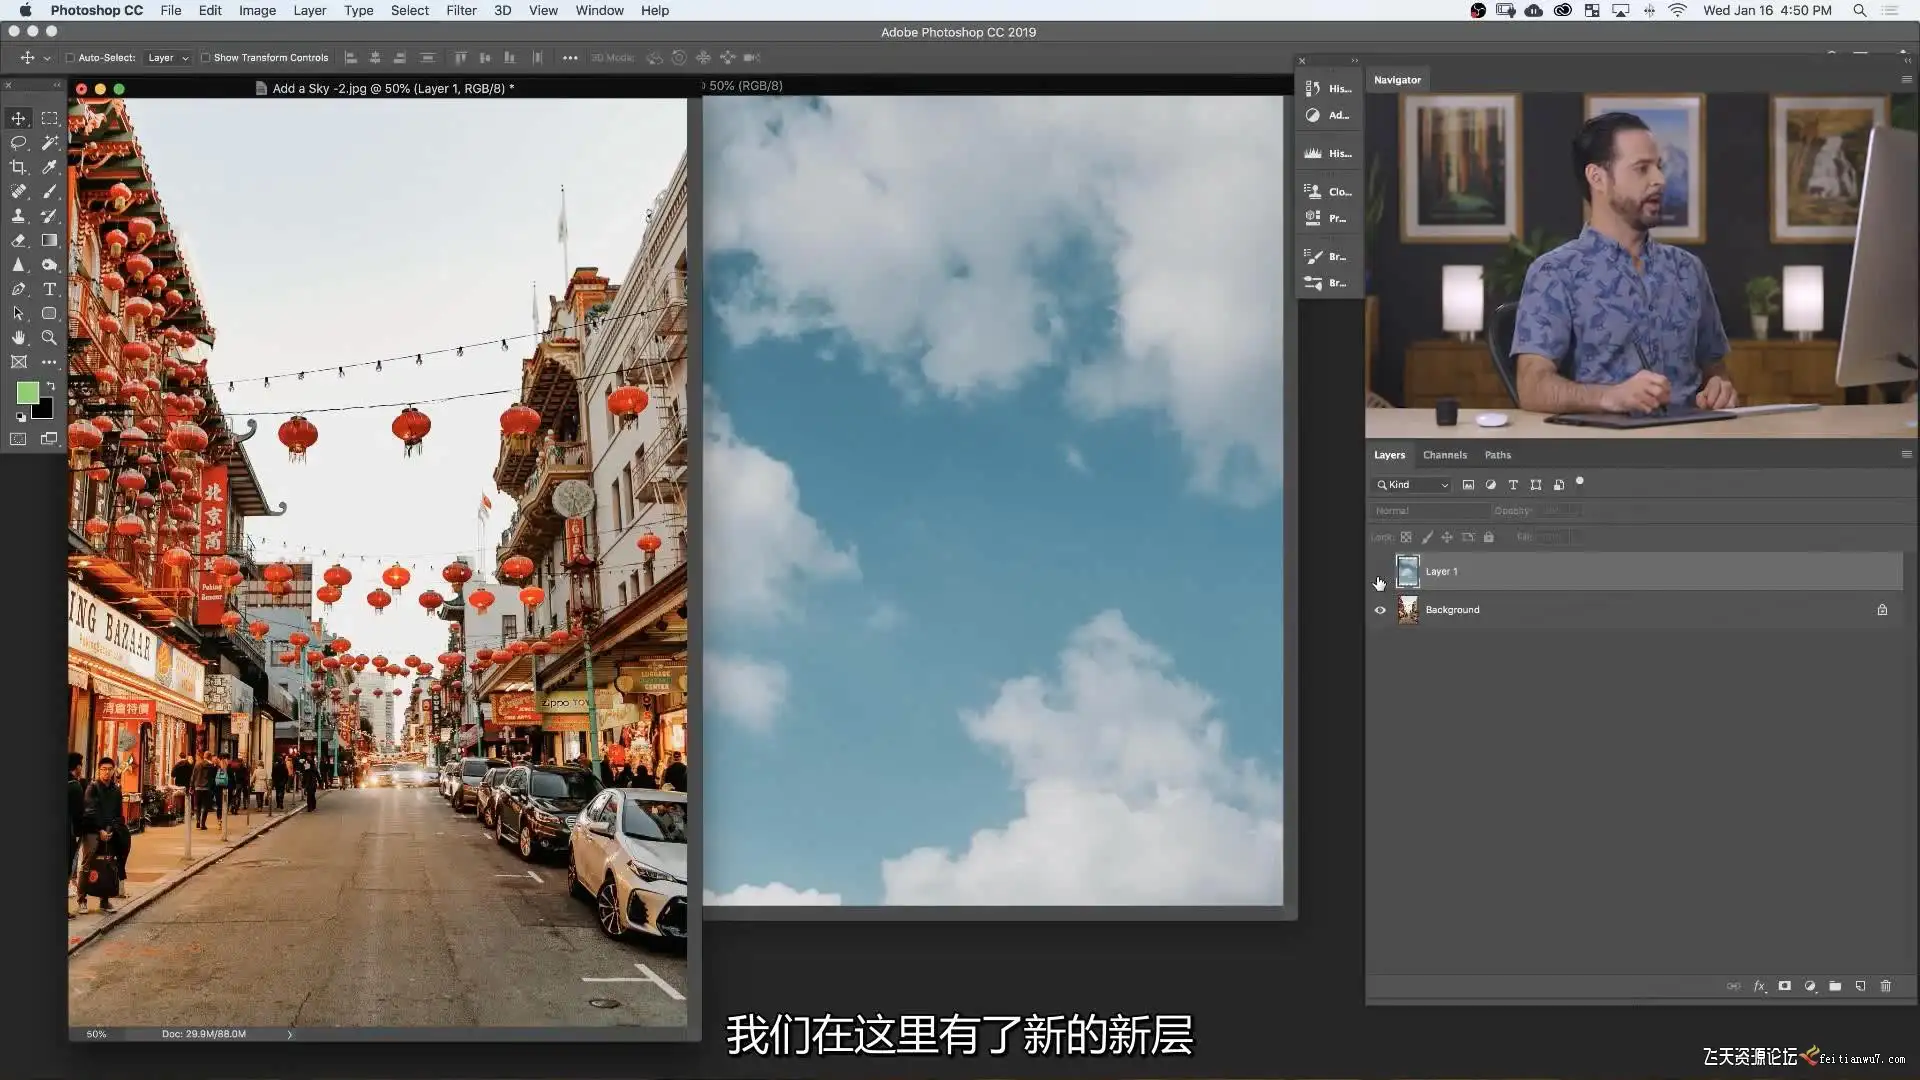
Task: Pick the Horizontal Type tool
Action: [49, 289]
